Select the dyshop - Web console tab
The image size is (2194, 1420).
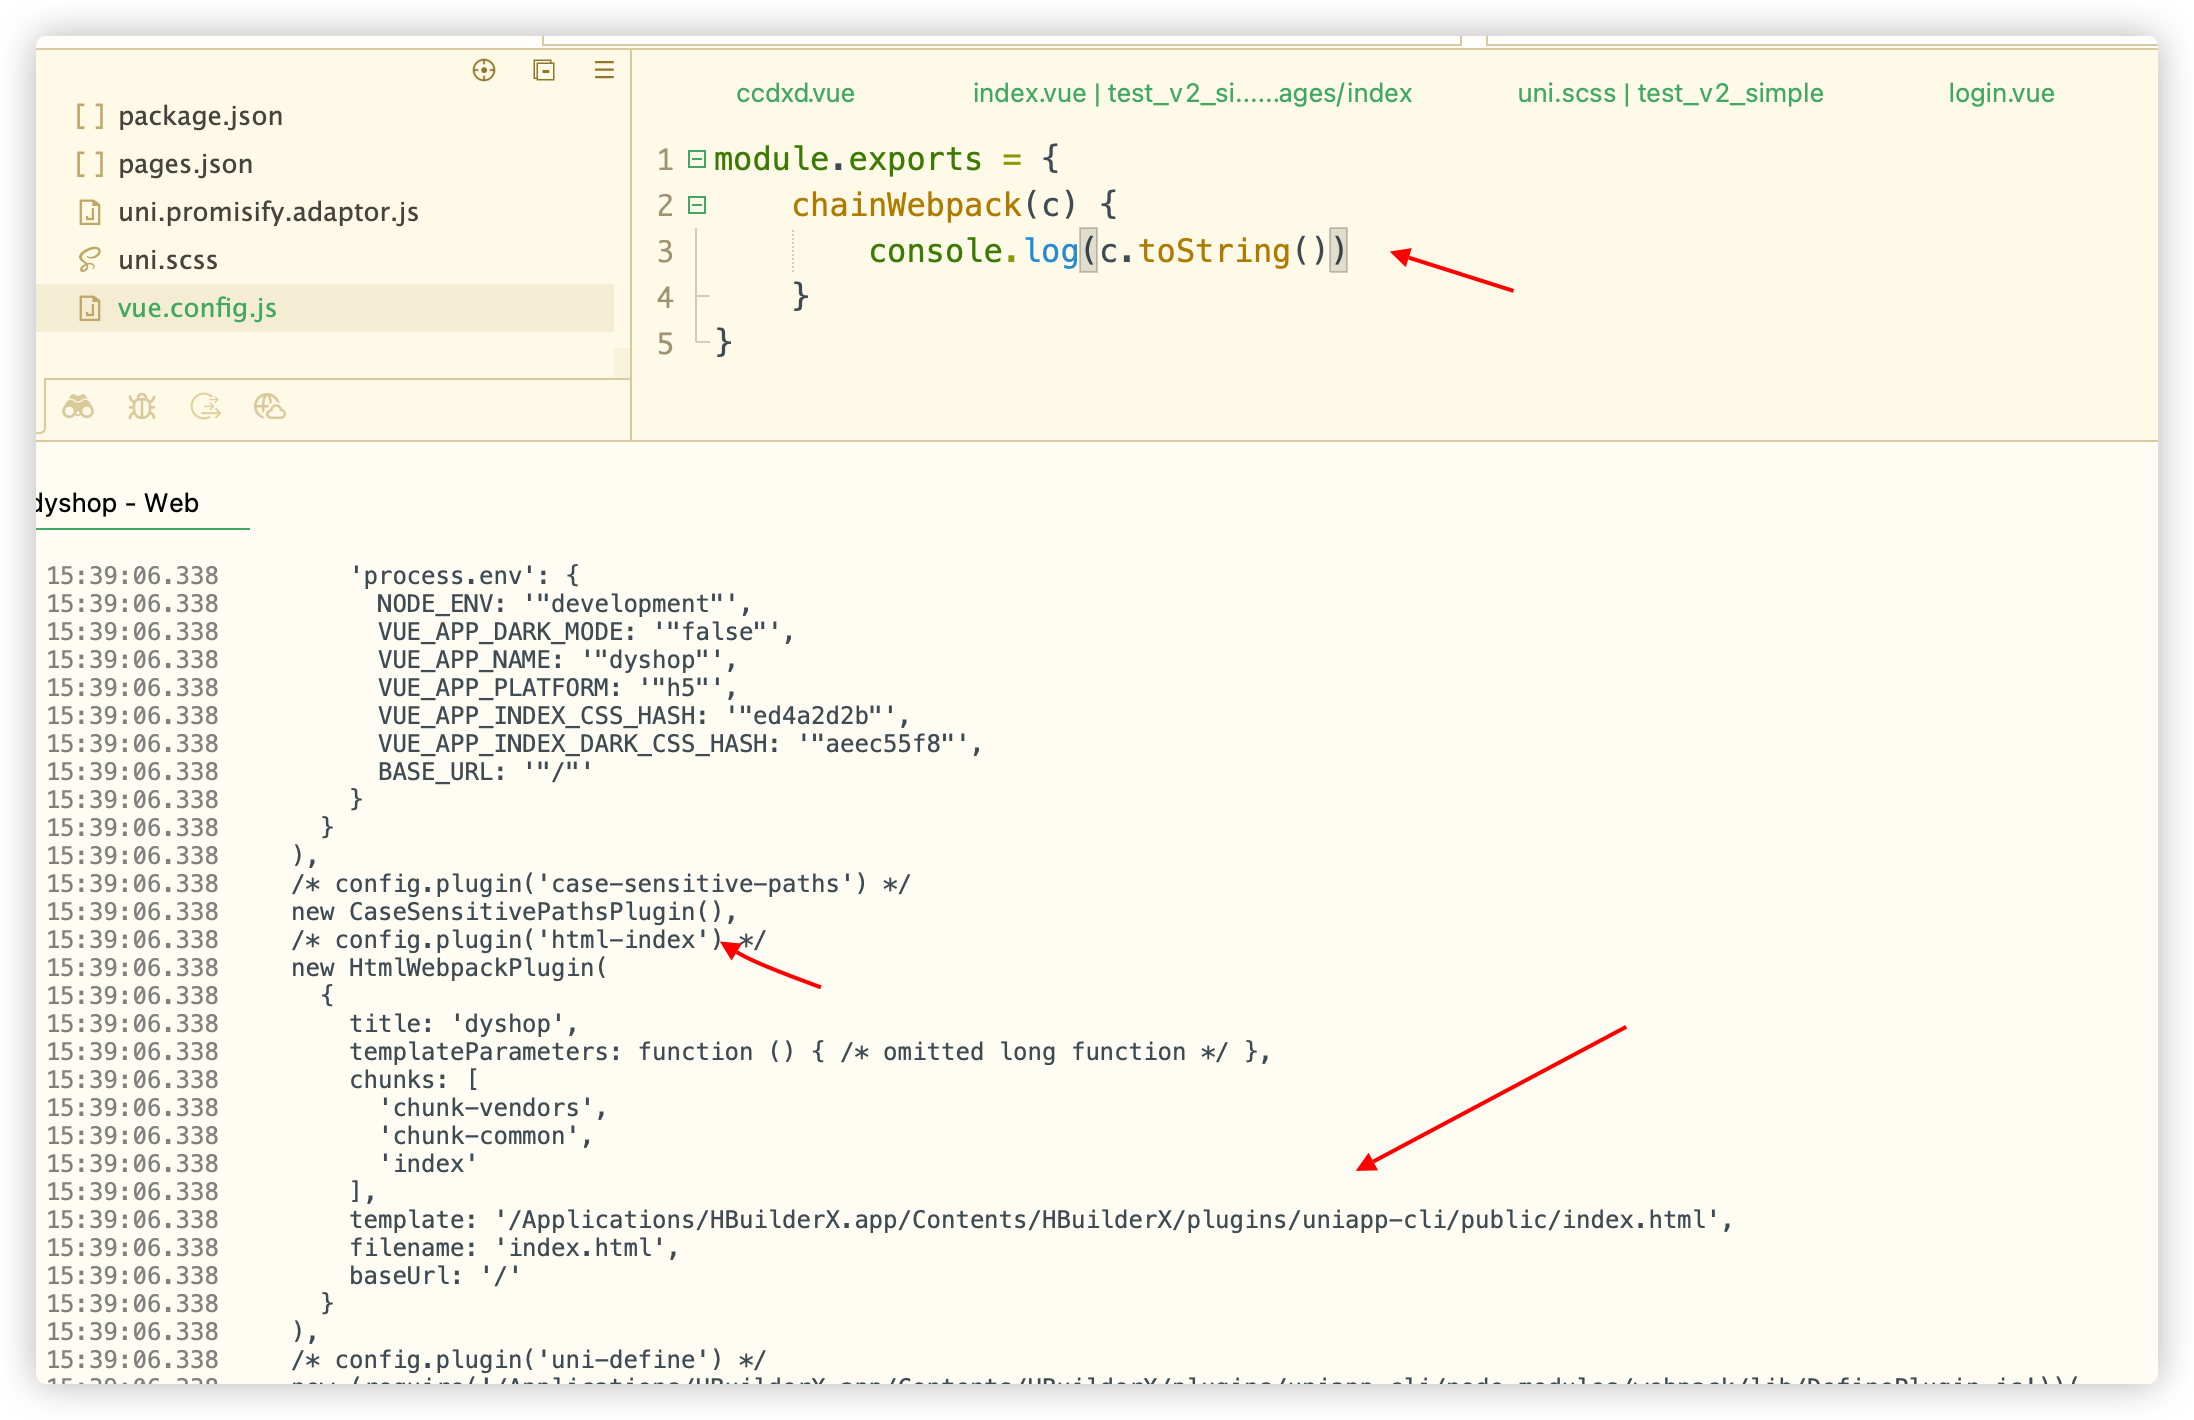click(118, 503)
